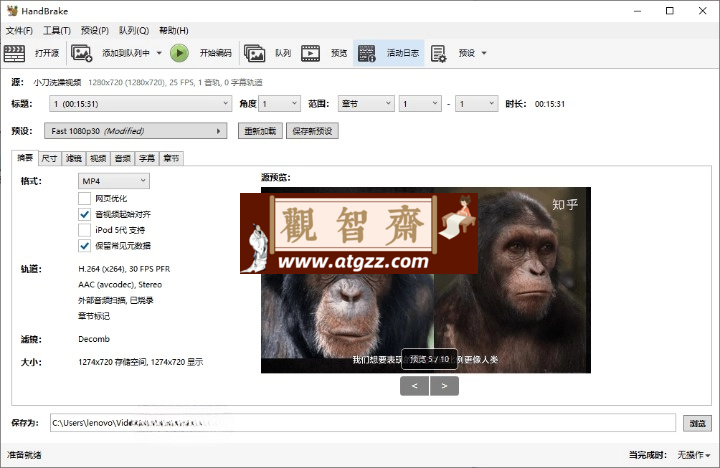The width and height of the screenshot is (720, 468).
Task: Show next preview with > button
Action: pos(444,386)
